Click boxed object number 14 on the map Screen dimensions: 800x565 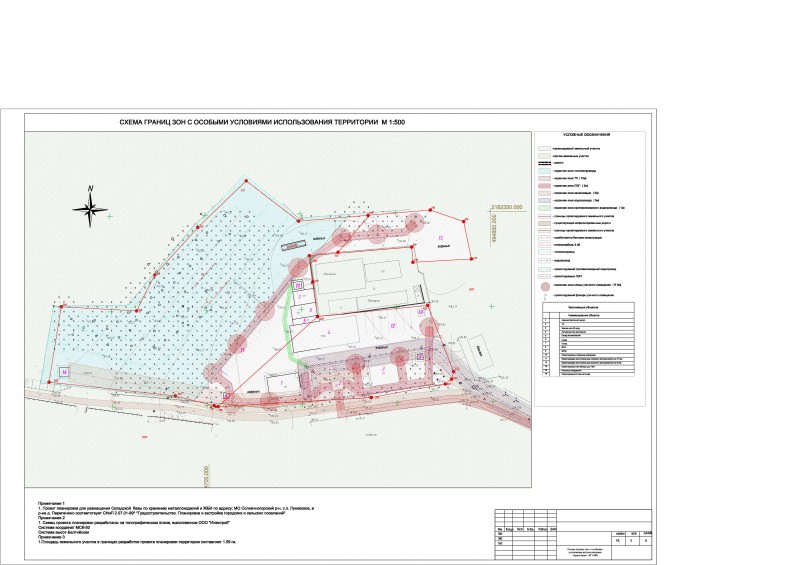coord(64,372)
